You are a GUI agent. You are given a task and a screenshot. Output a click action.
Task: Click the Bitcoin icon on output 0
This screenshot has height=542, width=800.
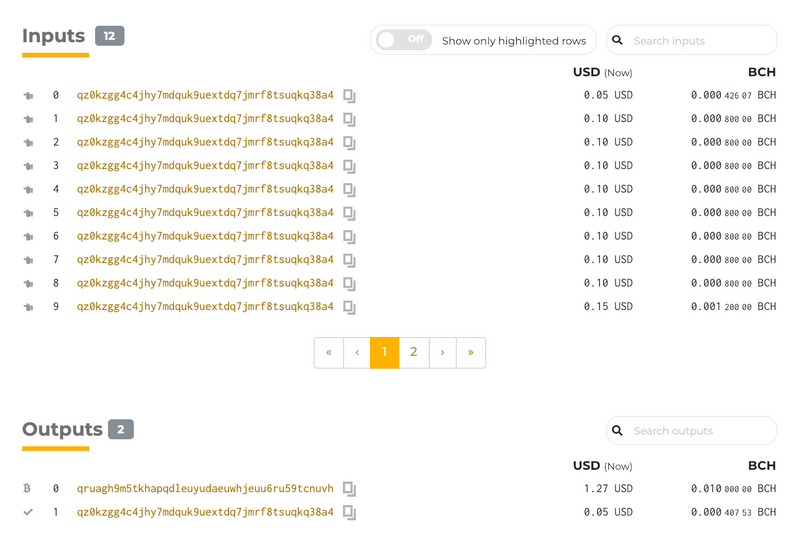28,489
